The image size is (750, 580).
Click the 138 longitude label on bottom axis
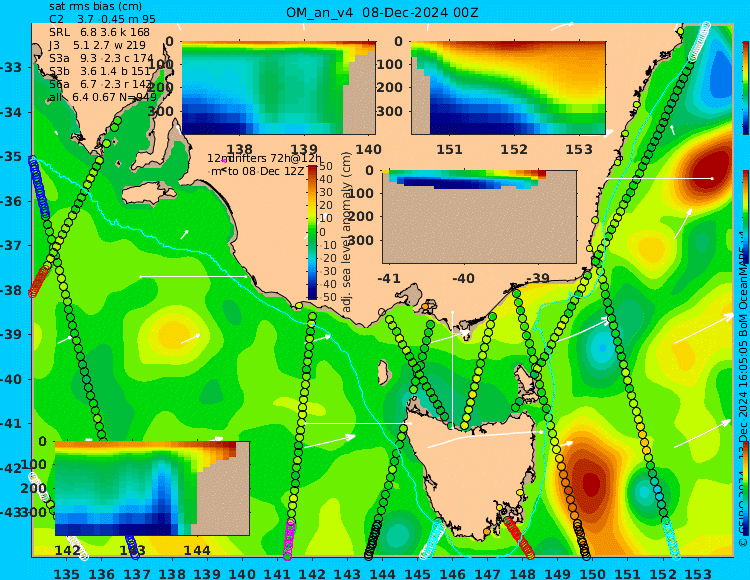point(172,573)
